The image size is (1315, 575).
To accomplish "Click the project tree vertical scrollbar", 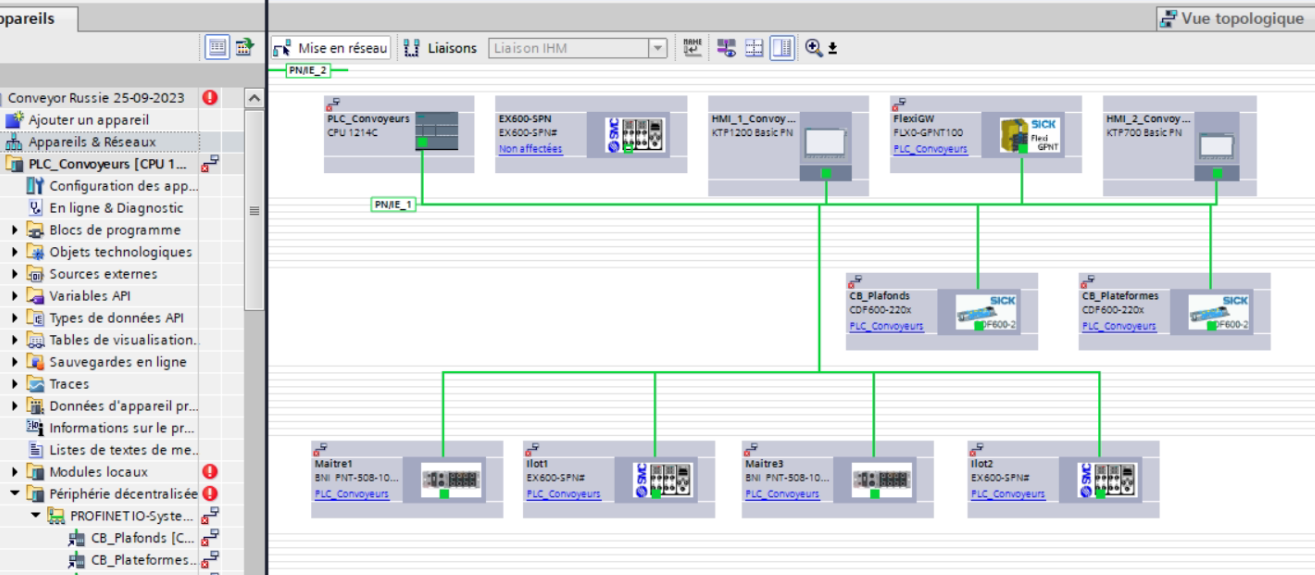I will click(x=254, y=210).
